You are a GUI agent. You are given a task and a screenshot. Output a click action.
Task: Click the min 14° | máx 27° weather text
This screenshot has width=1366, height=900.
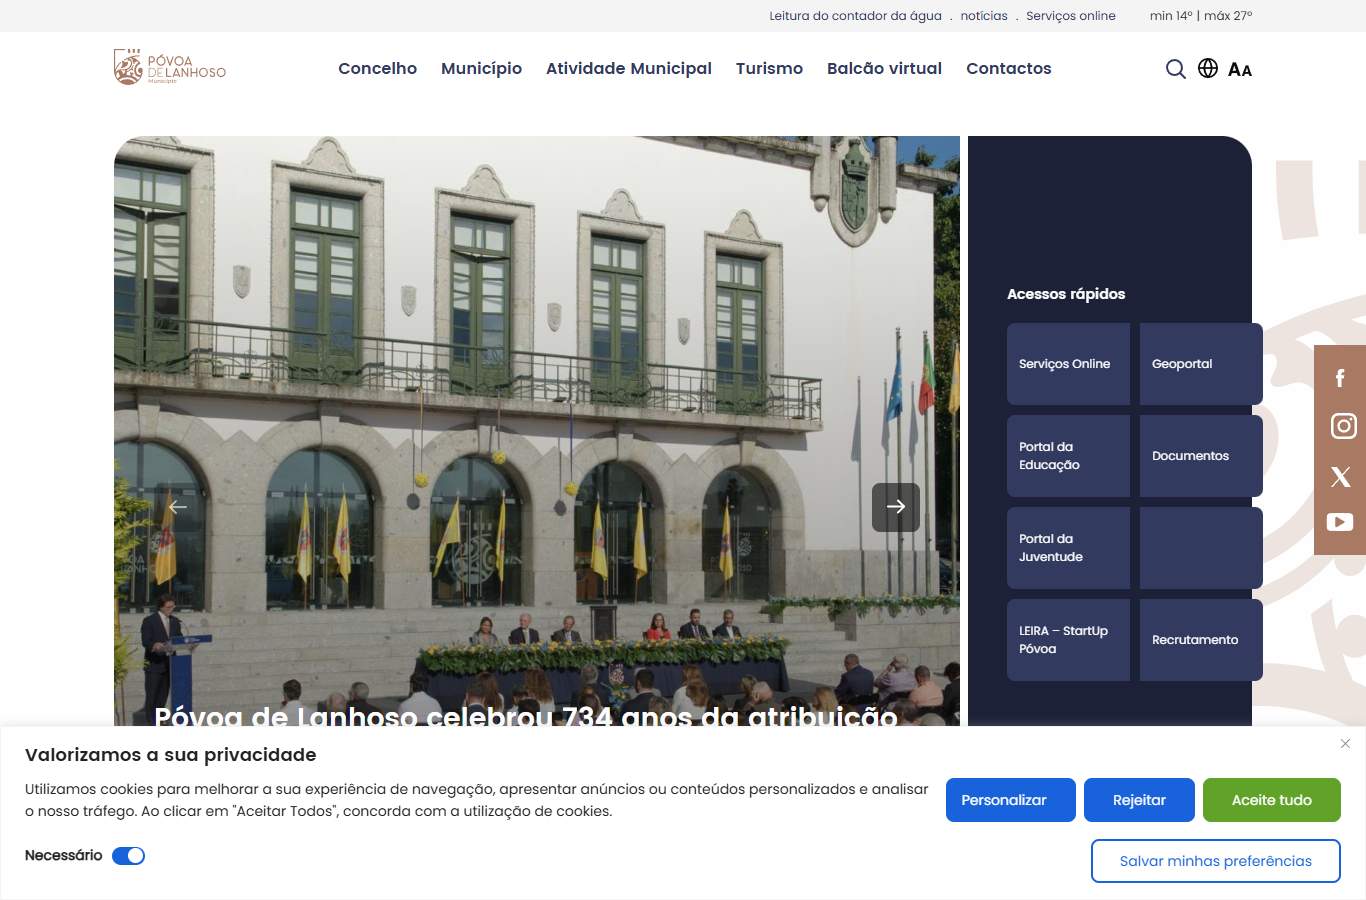[1201, 16]
